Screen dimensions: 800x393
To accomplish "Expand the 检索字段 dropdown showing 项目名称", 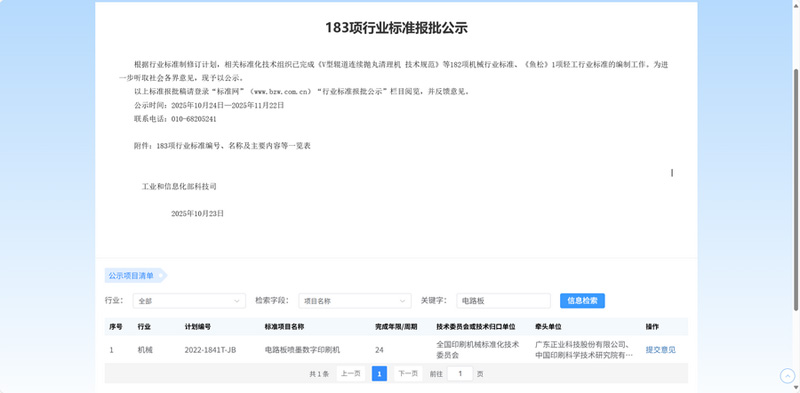I will (355, 301).
